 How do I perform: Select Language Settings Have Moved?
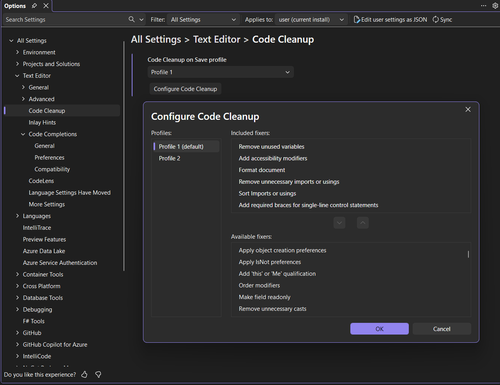tap(70, 193)
